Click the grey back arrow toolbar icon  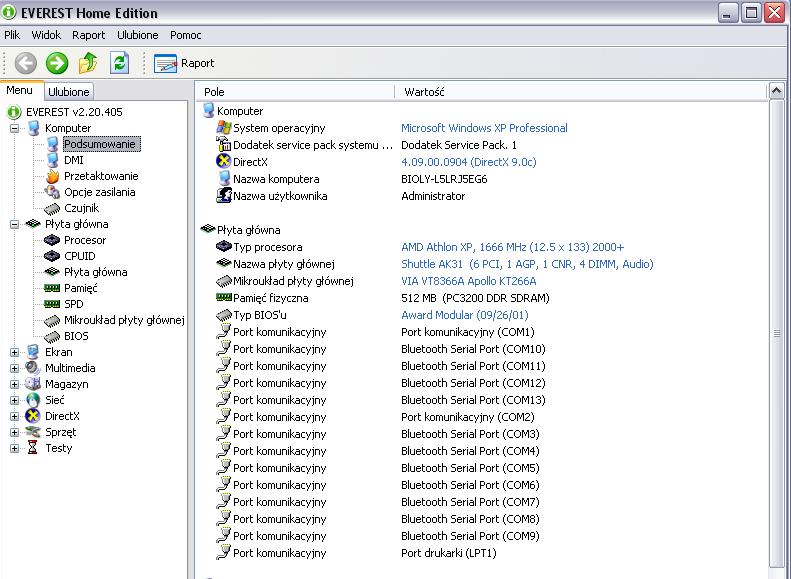coord(25,63)
